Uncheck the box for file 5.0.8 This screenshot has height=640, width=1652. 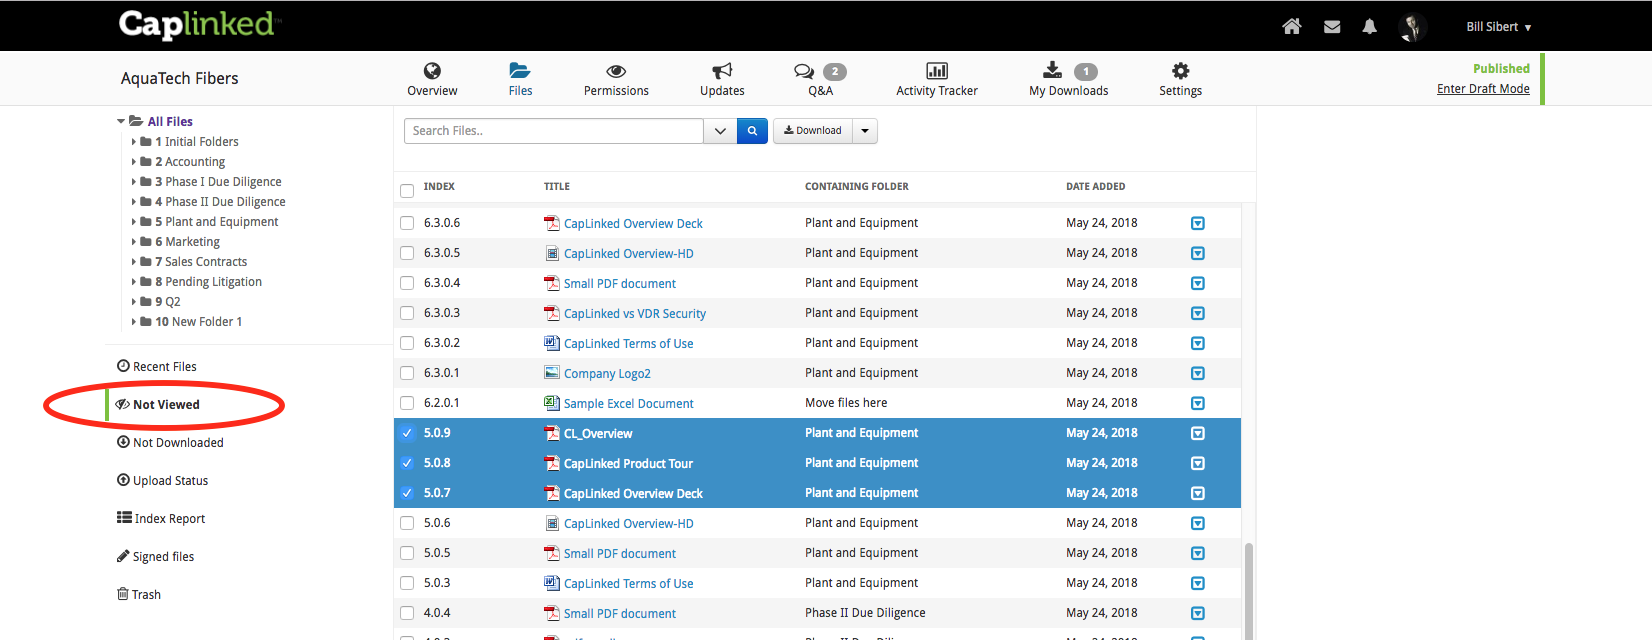click(x=407, y=463)
